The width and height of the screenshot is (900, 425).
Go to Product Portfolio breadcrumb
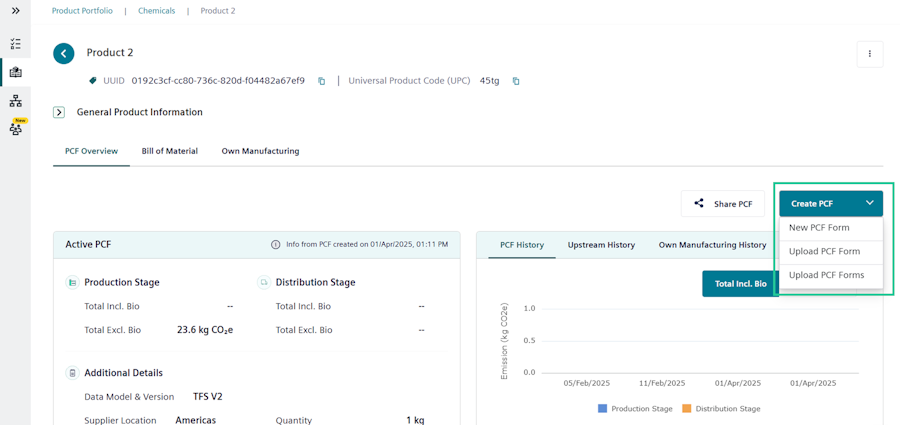(82, 11)
